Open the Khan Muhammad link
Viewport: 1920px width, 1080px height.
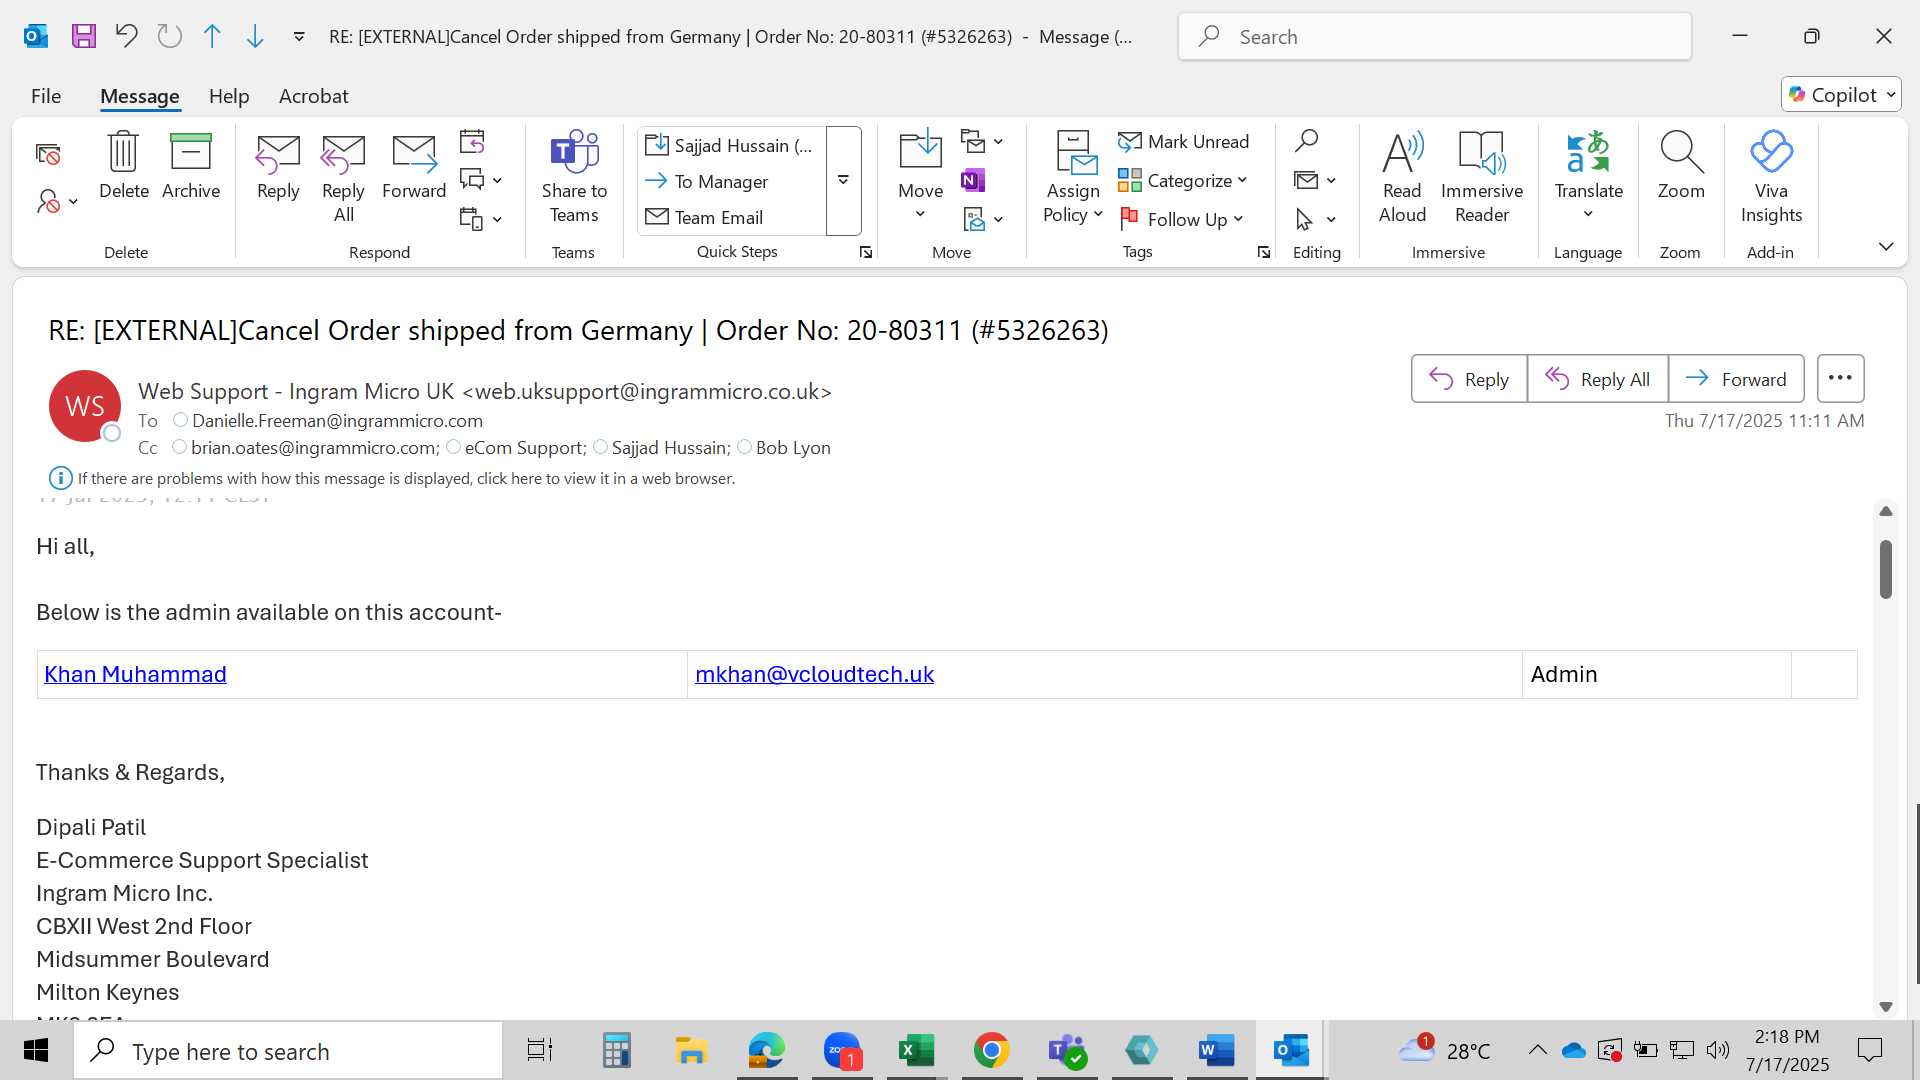[x=135, y=675]
